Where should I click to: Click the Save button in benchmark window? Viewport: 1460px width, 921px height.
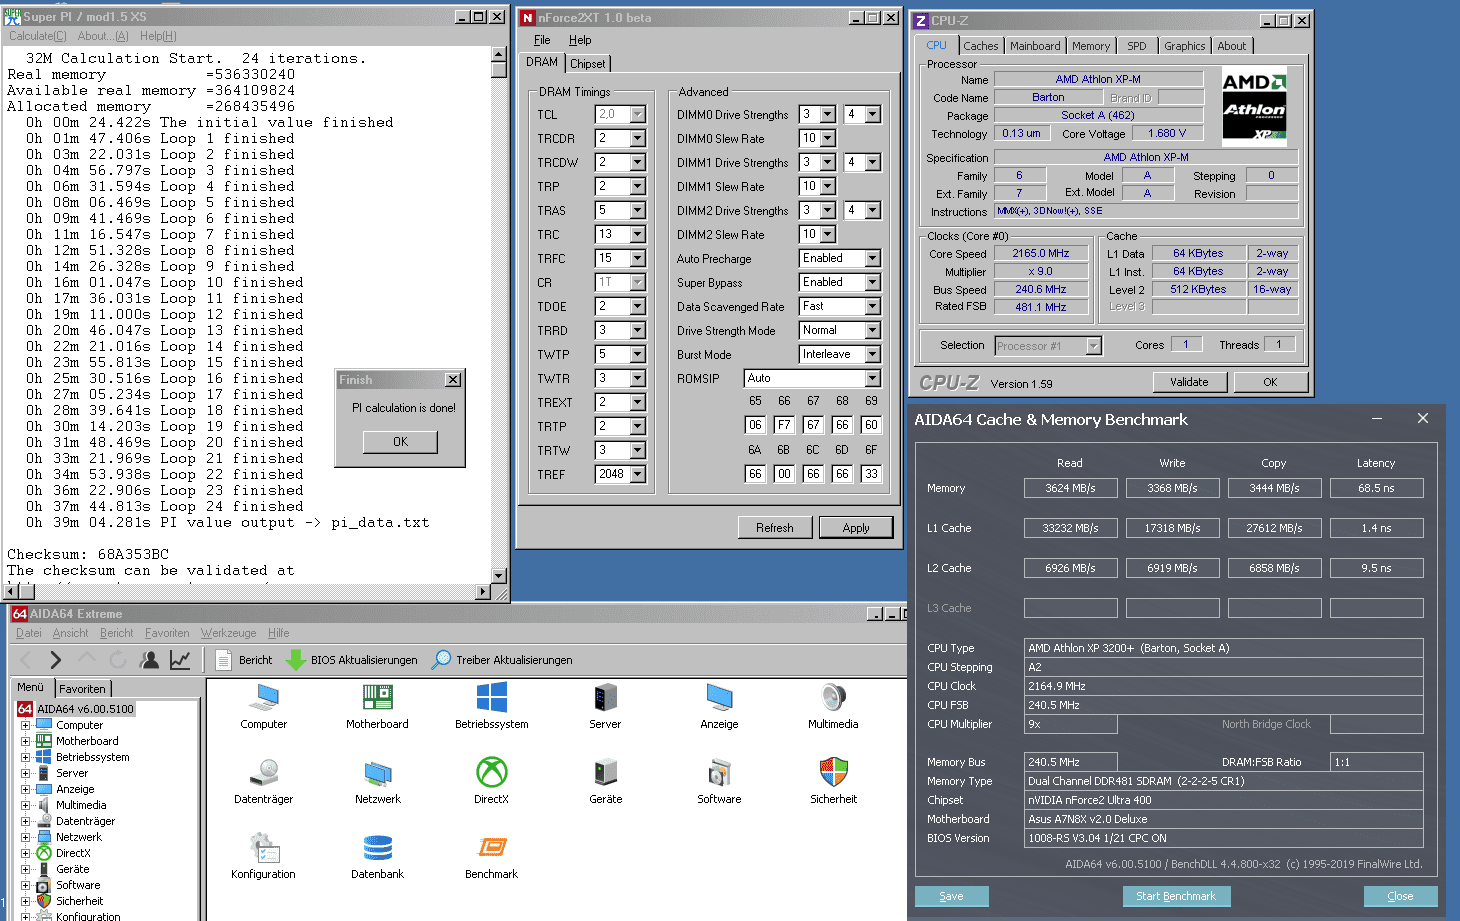[952, 896]
